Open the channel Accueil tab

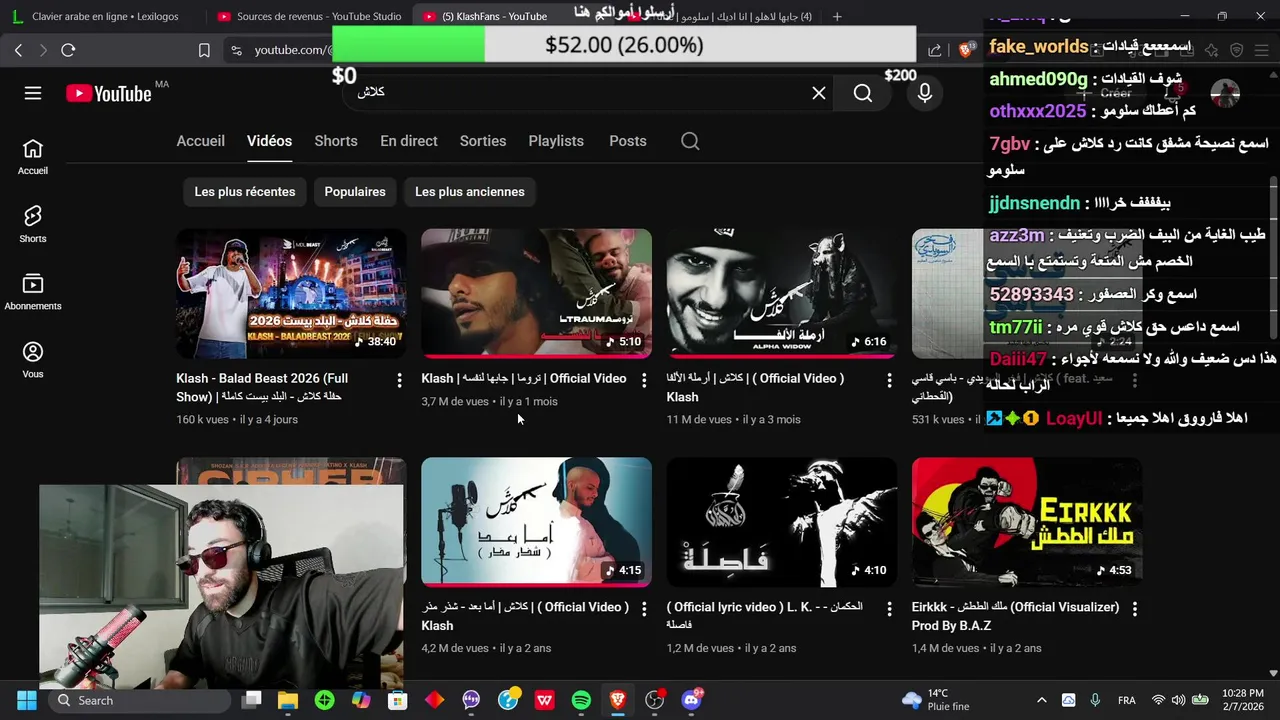point(200,141)
